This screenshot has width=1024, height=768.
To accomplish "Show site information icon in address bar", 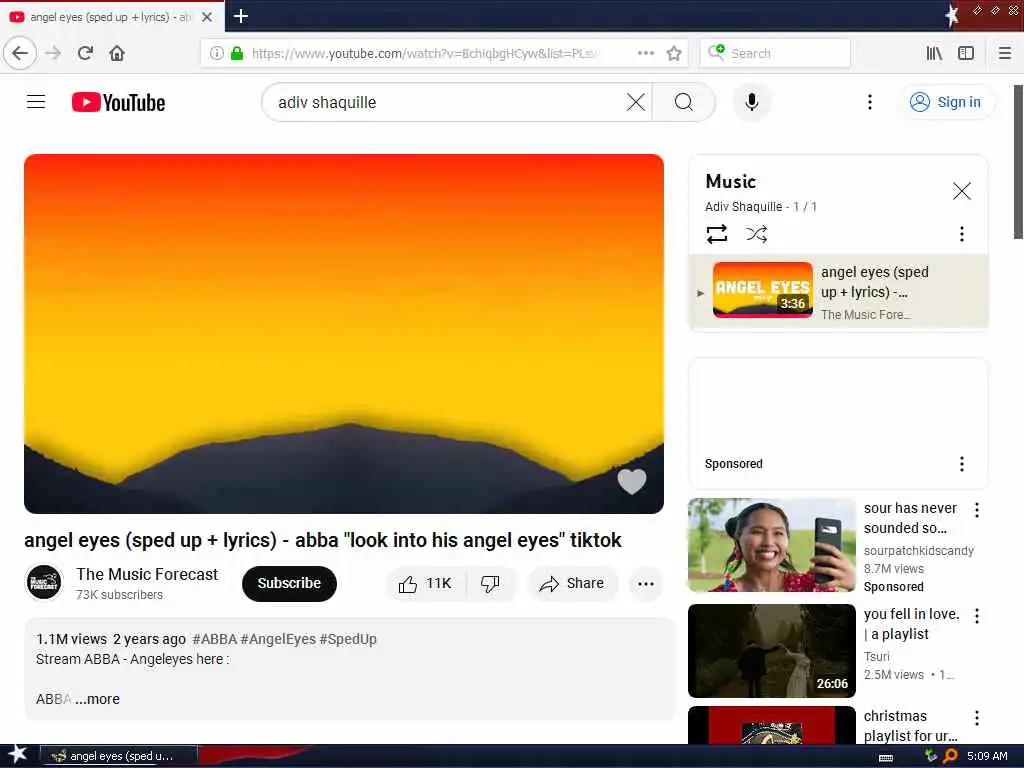I will 216,53.
